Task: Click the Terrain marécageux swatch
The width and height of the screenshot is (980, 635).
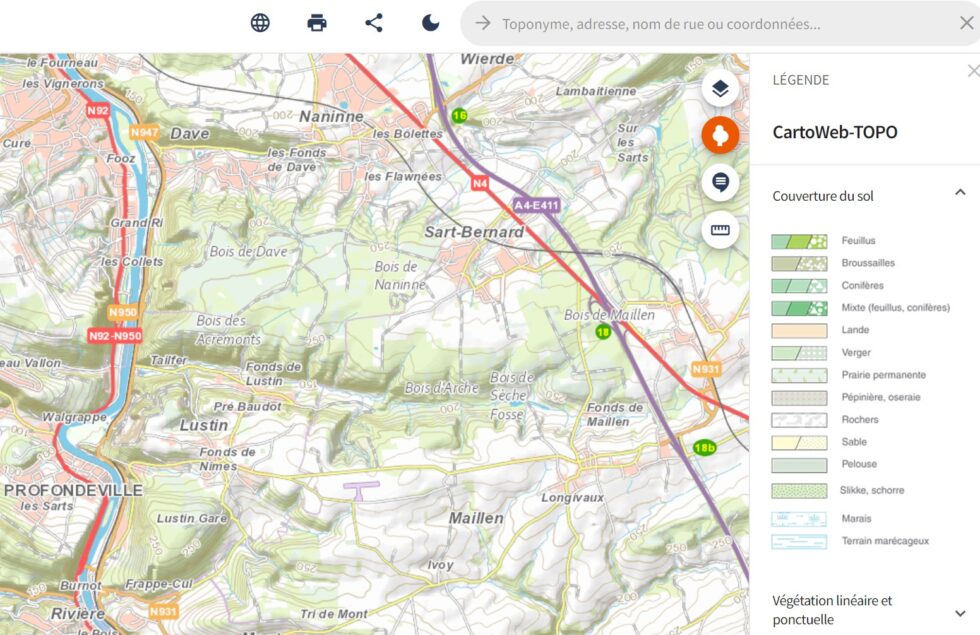Action: click(799, 541)
